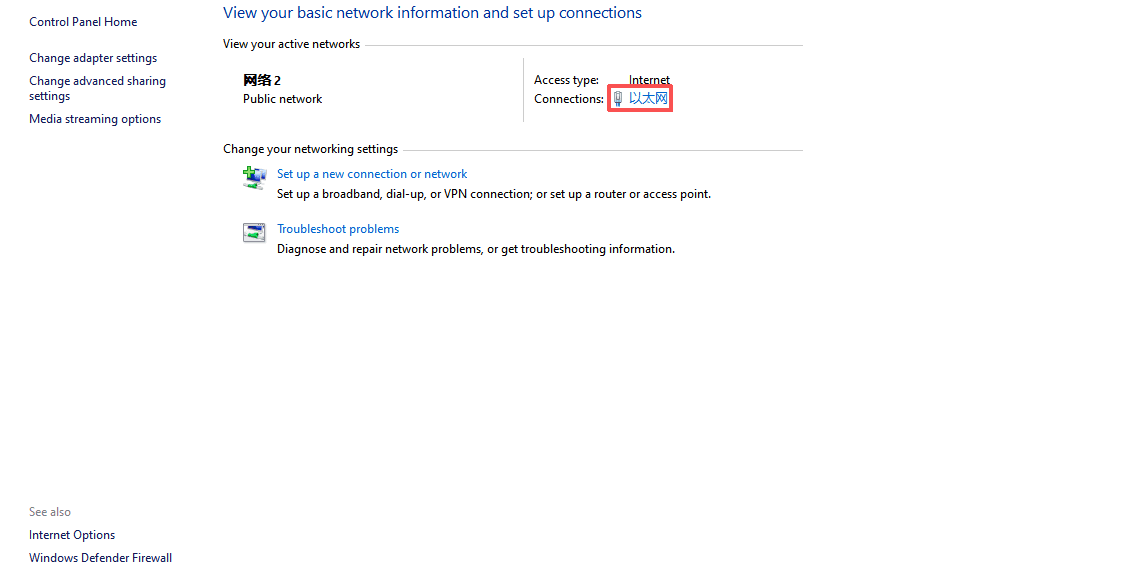Screen dimensions: 1123x585
Task: Click the broadband, dial-up, or VPN description text
Action: [493, 194]
